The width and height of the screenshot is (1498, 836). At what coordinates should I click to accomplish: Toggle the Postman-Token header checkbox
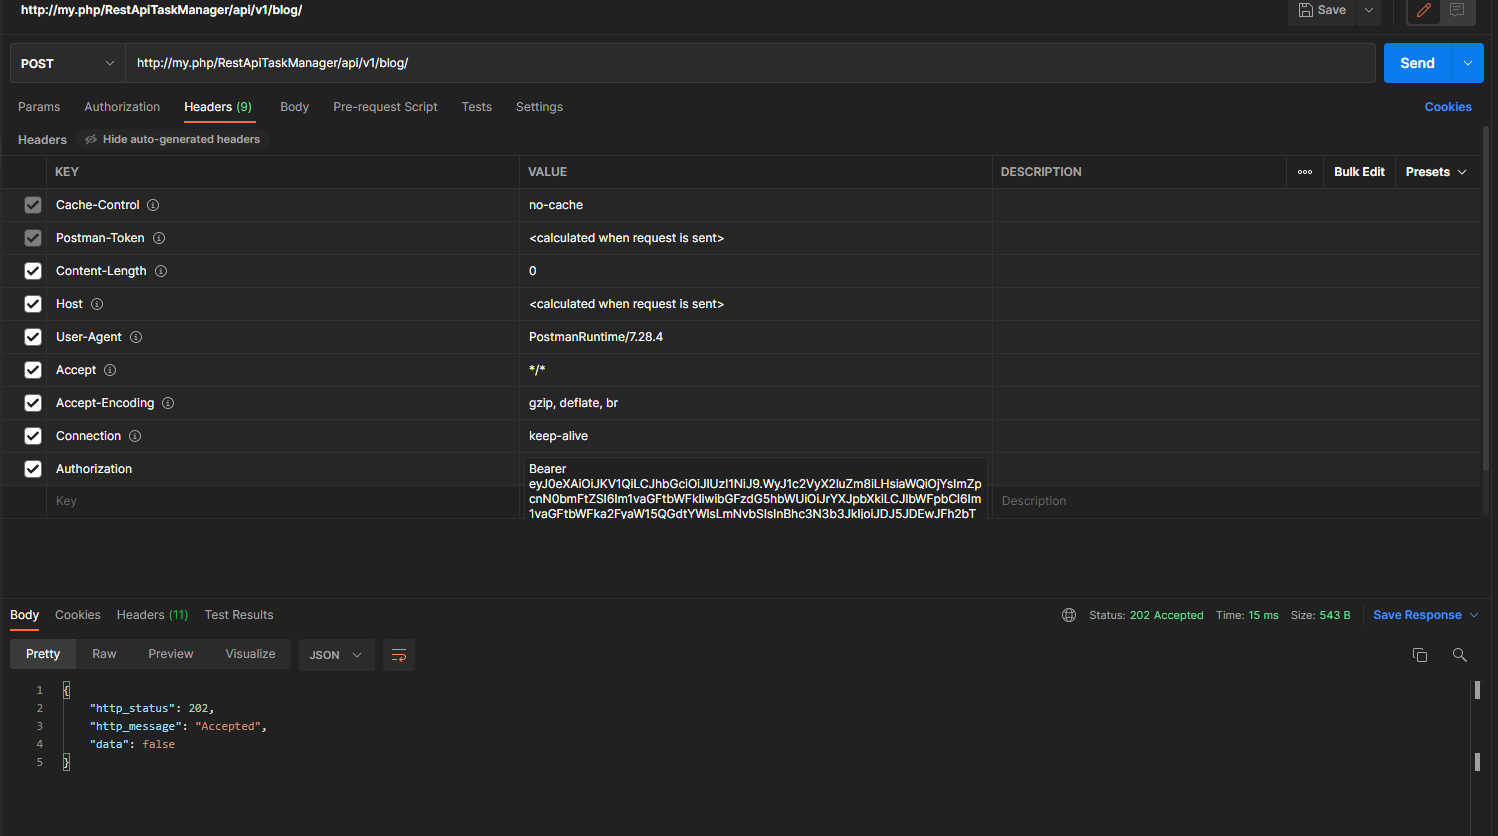point(33,238)
